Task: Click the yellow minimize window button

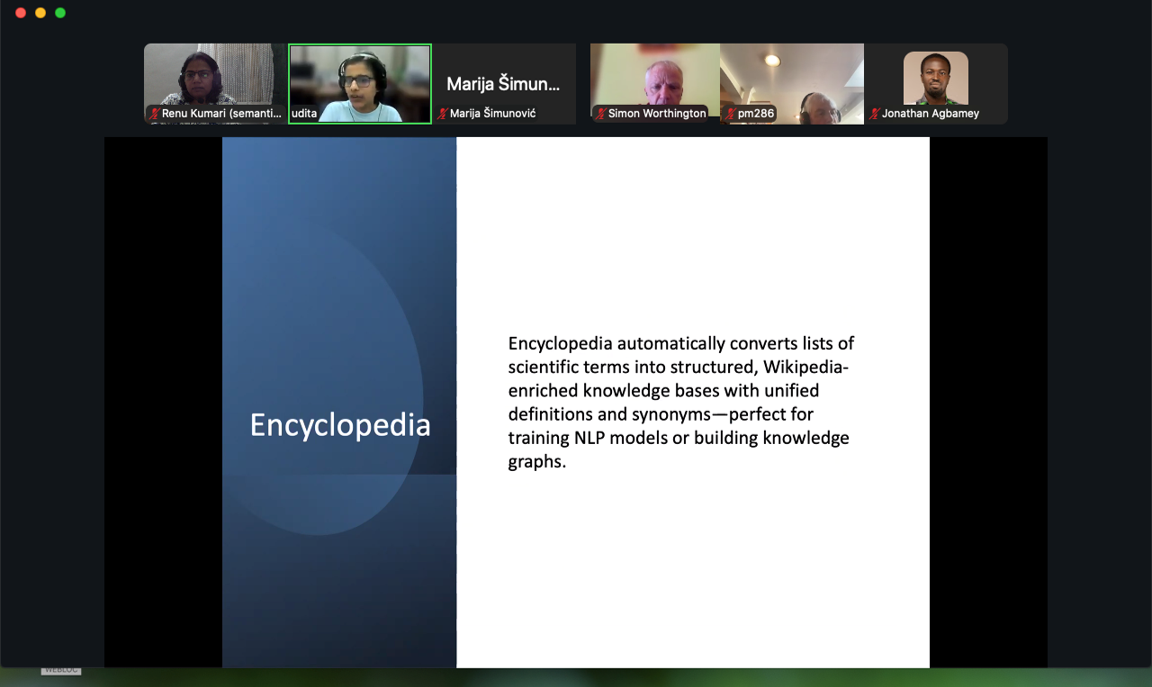Action: [x=40, y=12]
